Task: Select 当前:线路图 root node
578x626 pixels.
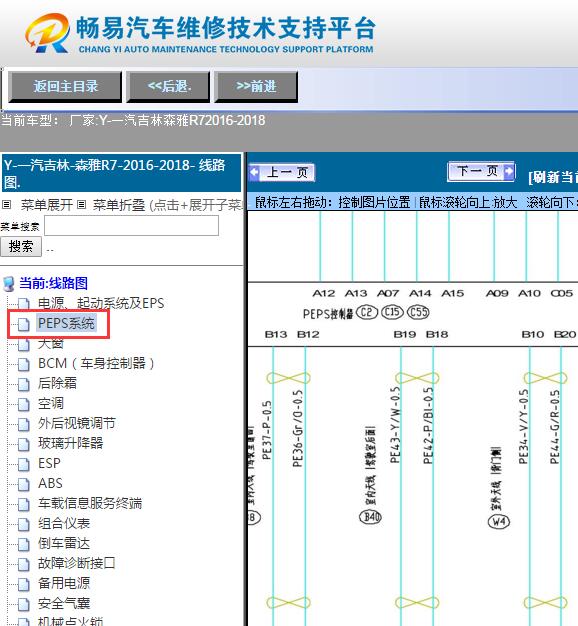Action: (53, 283)
